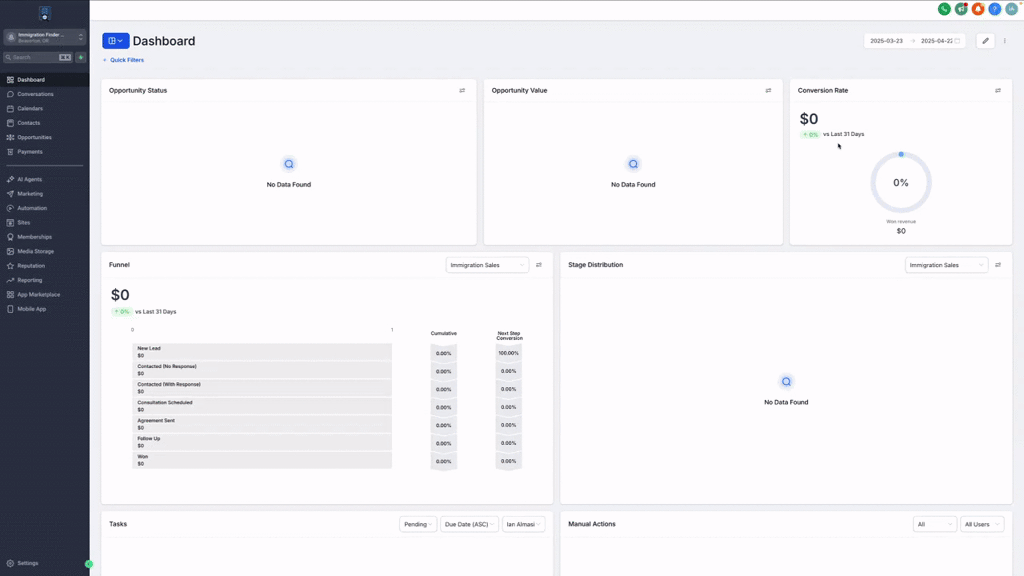The image size is (1024, 576).
Task: Click the user avatar in top bar
Action: click(1011, 9)
